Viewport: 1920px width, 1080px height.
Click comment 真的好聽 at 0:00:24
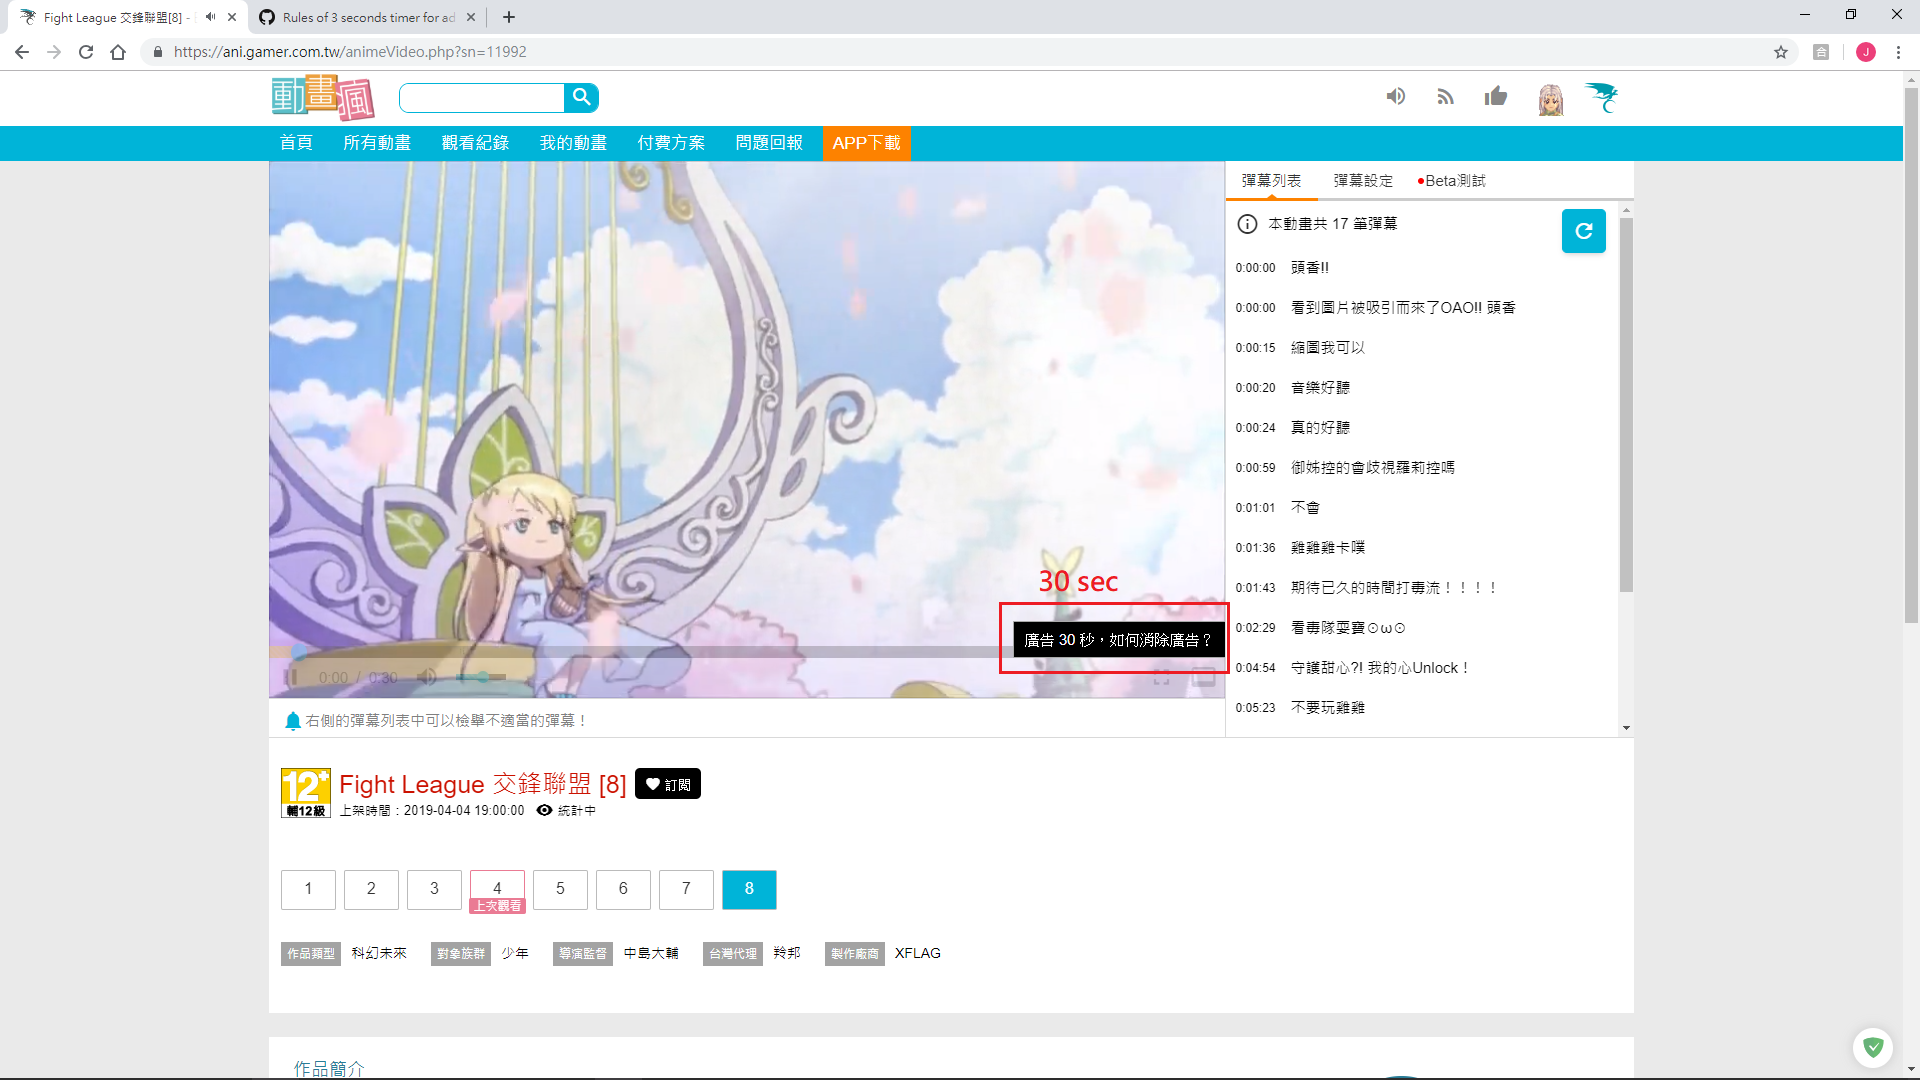[x=1320, y=428]
